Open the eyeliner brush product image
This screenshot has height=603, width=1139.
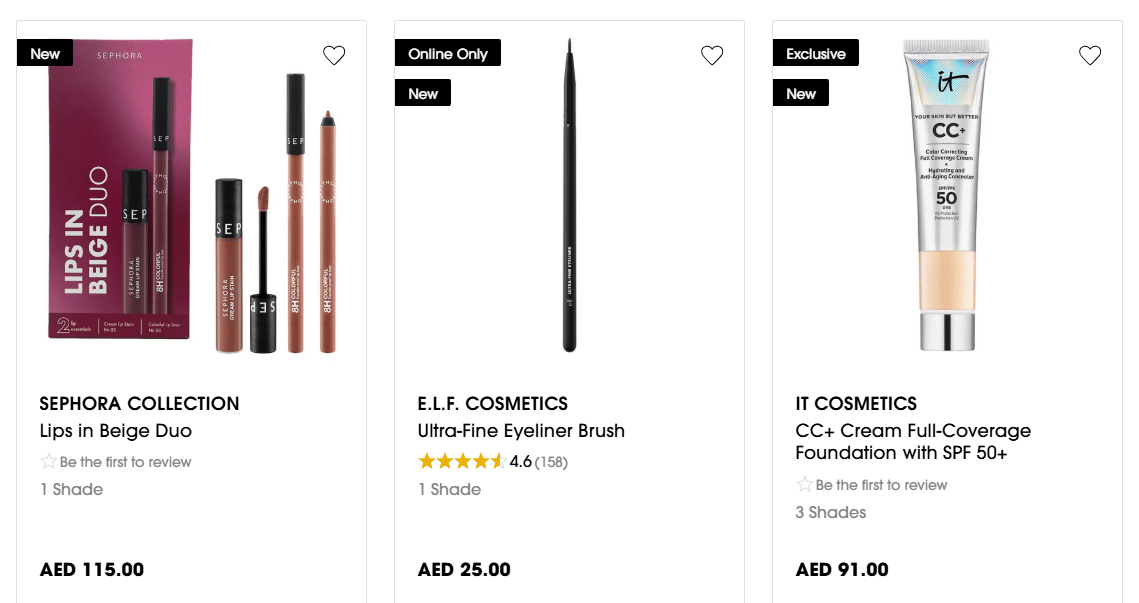(569, 197)
